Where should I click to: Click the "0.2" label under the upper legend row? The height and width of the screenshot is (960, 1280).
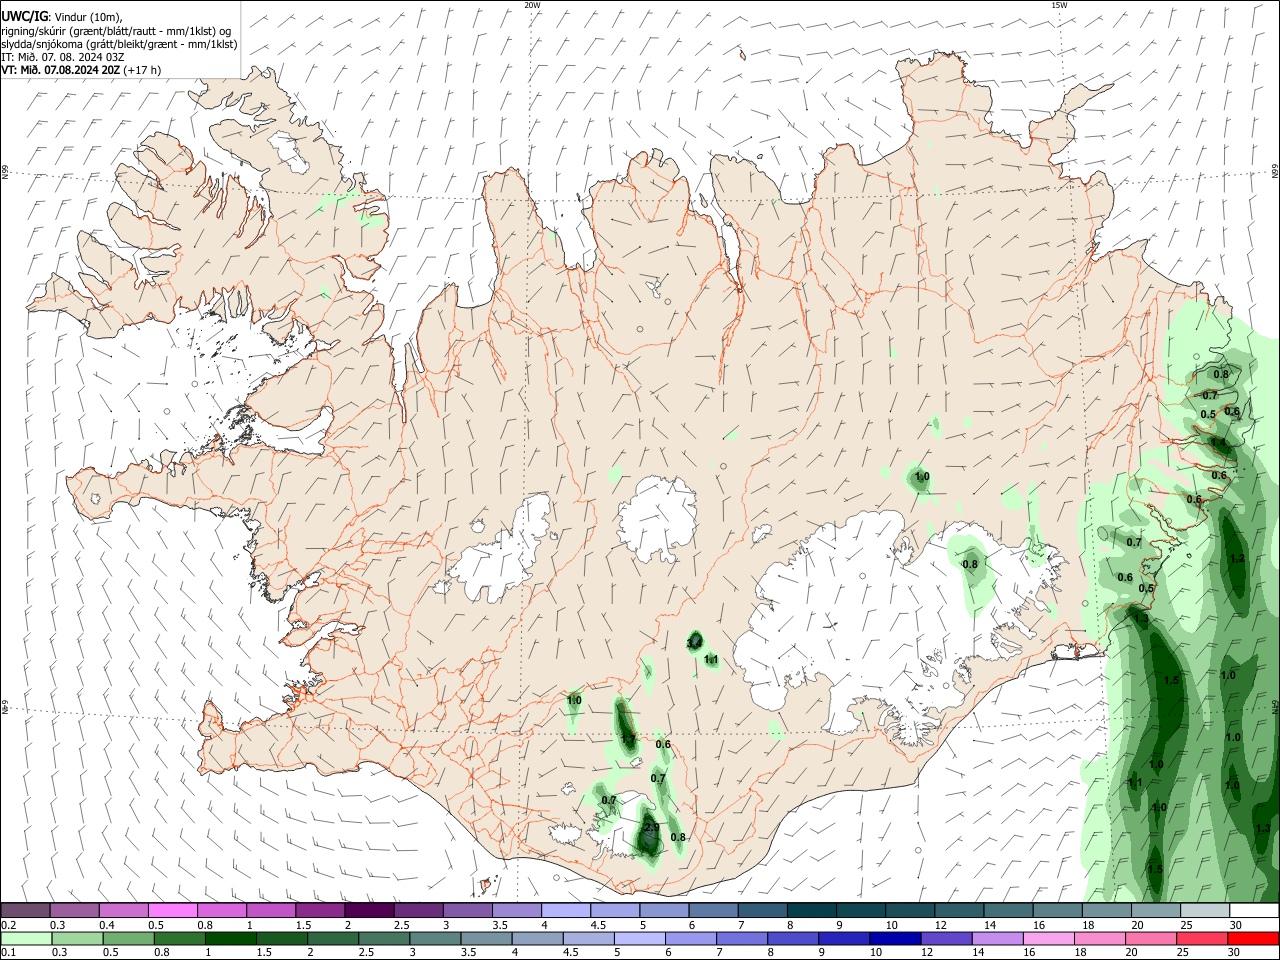(9, 925)
